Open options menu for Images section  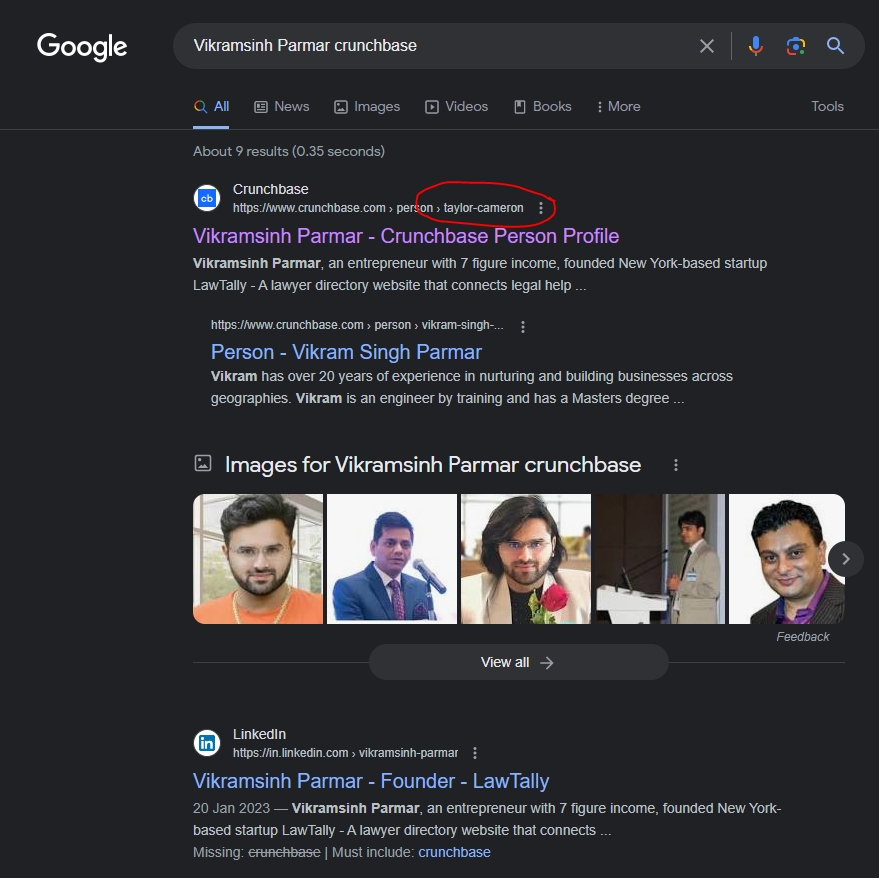pyautogui.click(x=676, y=465)
